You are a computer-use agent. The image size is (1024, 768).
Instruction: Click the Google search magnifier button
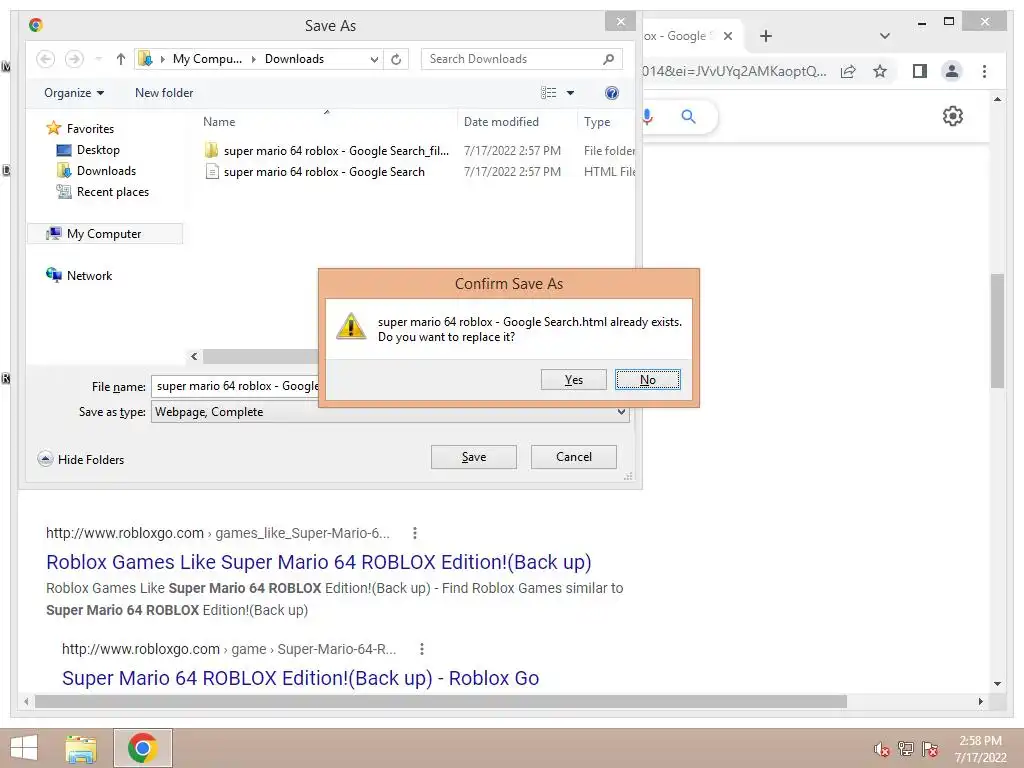click(x=688, y=117)
